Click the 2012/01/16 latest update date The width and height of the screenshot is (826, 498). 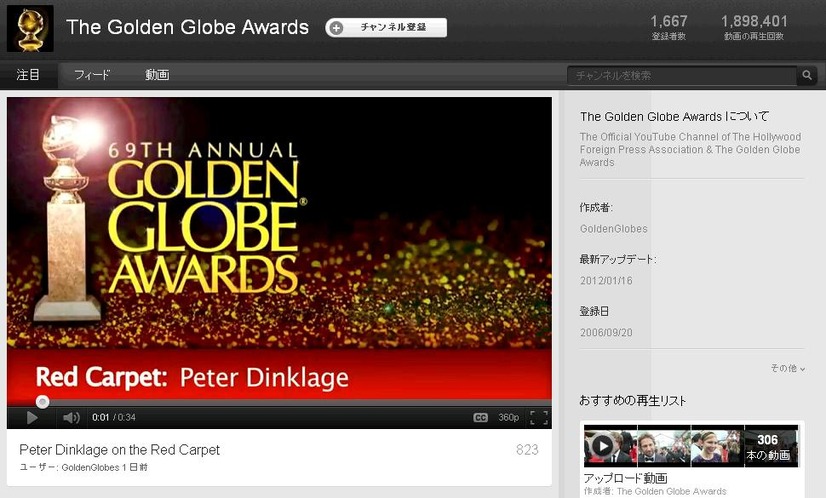coord(606,280)
